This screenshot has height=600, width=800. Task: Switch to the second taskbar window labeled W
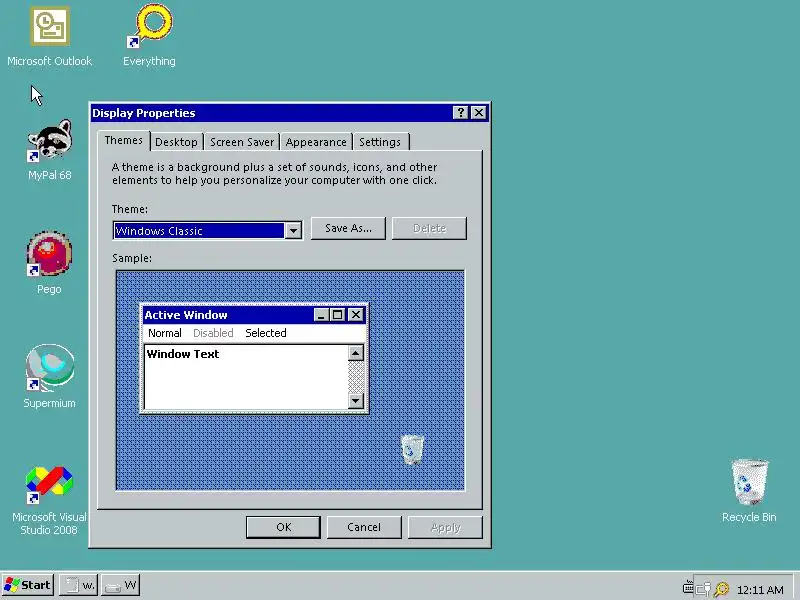(120, 585)
